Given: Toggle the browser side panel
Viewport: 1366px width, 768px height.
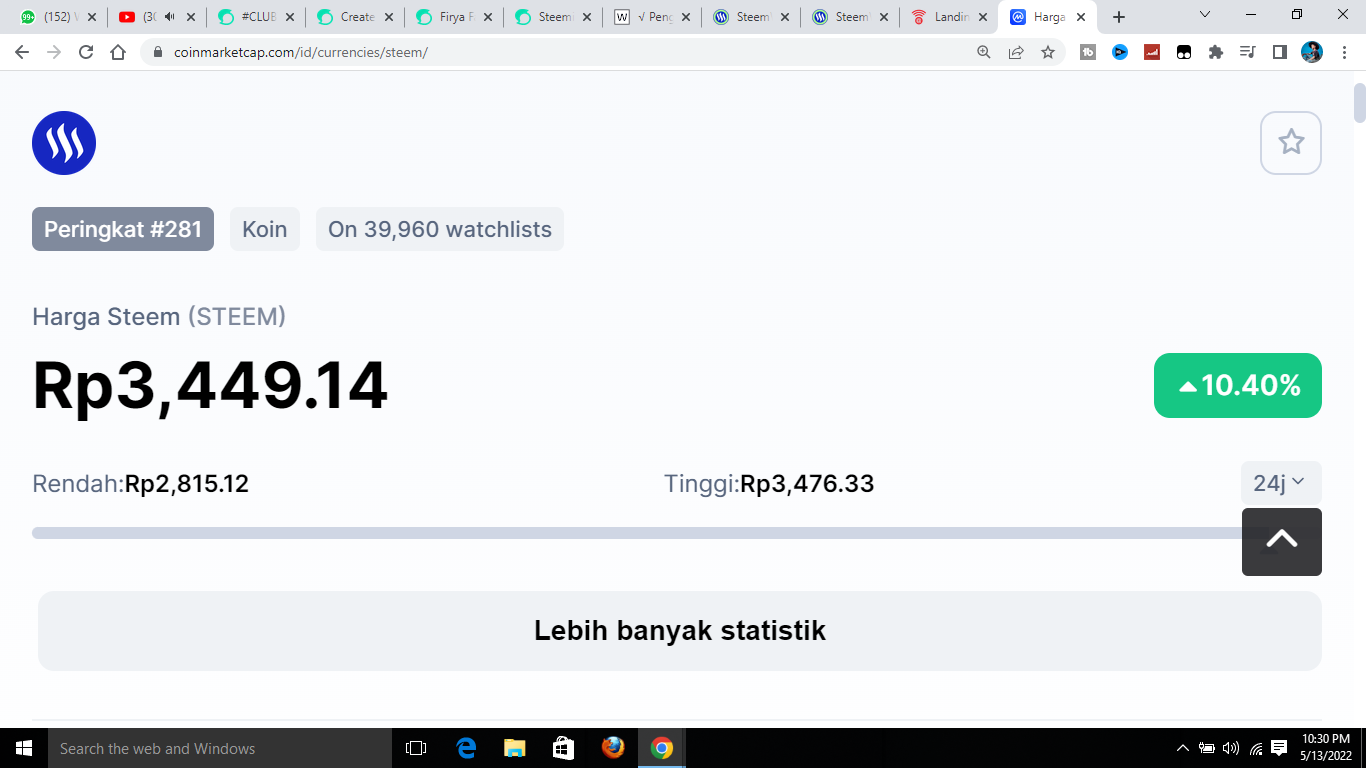Looking at the screenshot, I should click(x=1280, y=52).
